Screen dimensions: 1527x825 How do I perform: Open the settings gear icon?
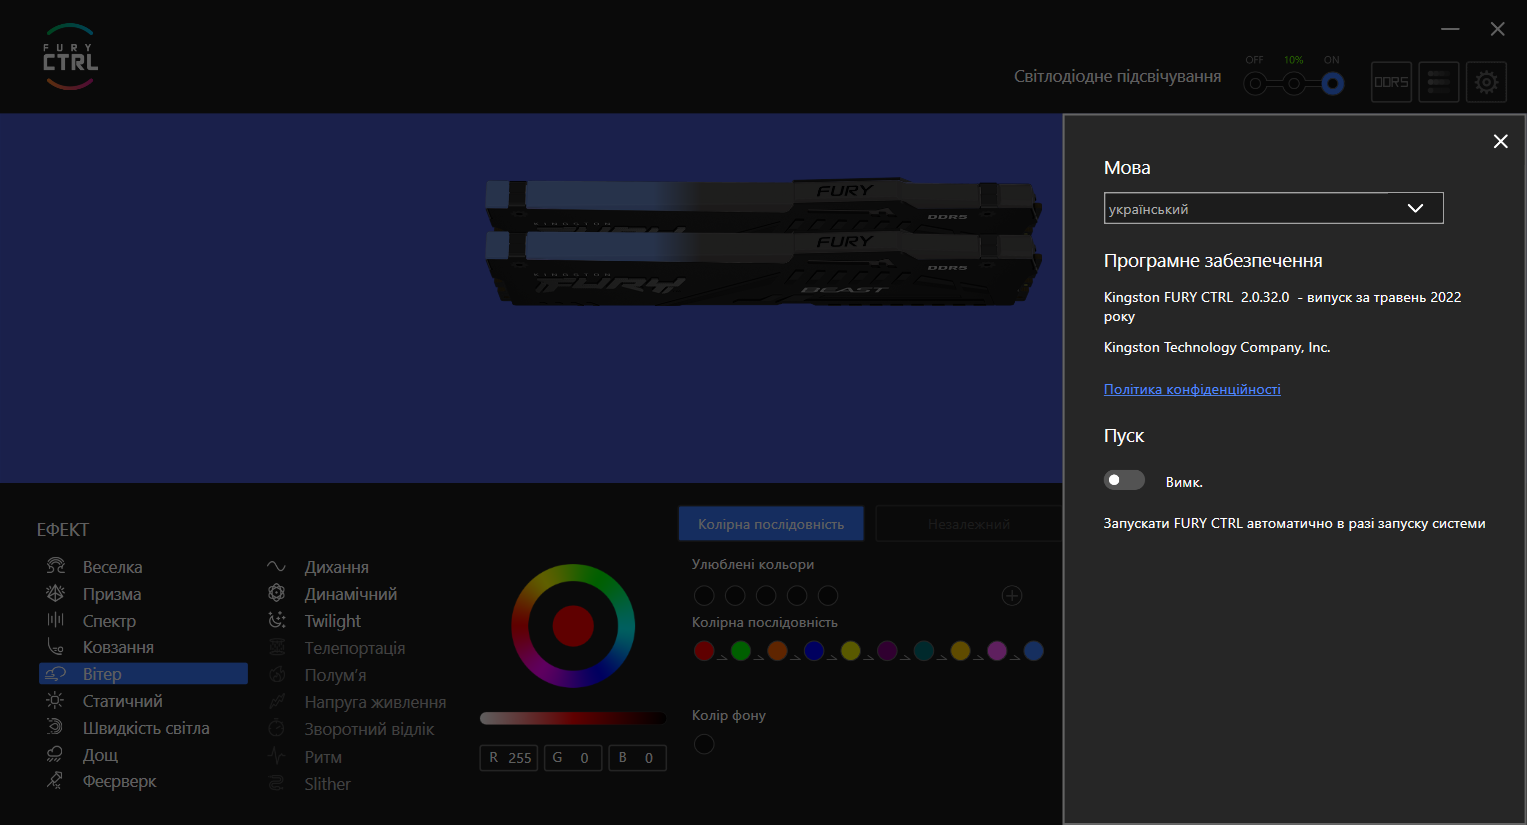[x=1486, y=82]
